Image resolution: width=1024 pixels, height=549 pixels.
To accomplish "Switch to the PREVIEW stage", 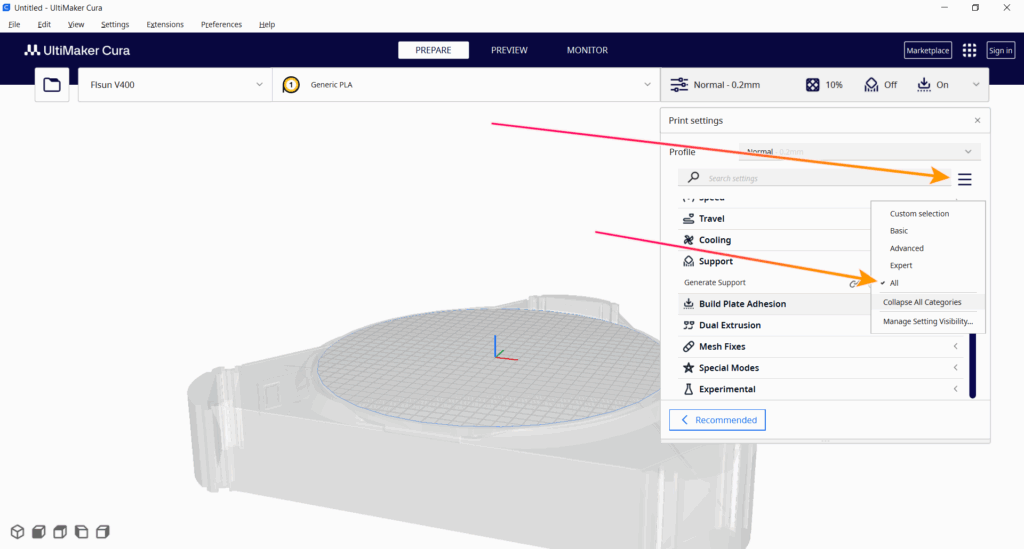I will click(509, 50).
